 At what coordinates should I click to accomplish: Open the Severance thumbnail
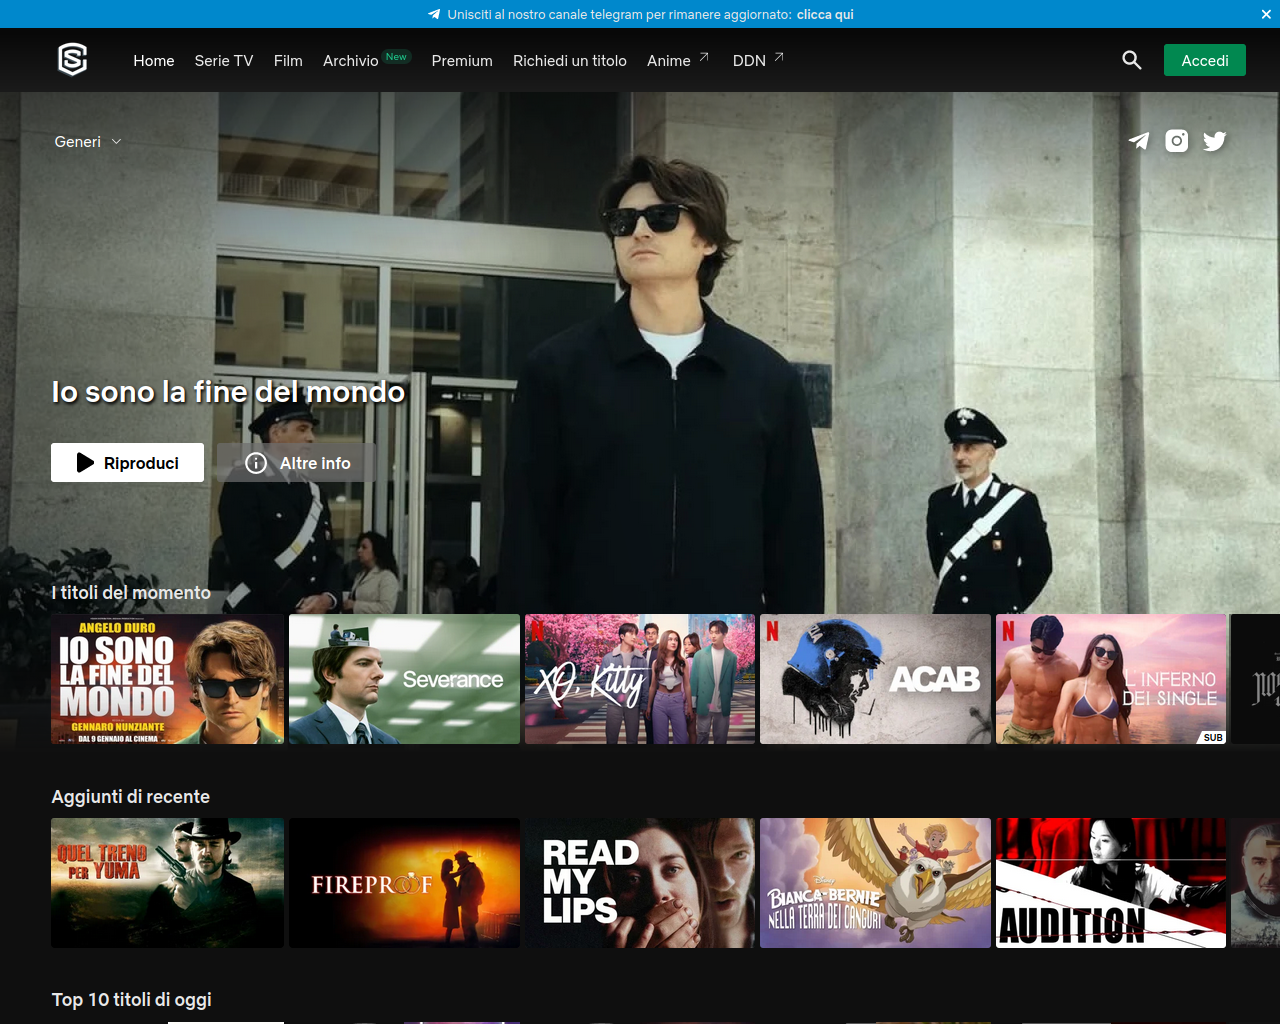pos(404,679)
